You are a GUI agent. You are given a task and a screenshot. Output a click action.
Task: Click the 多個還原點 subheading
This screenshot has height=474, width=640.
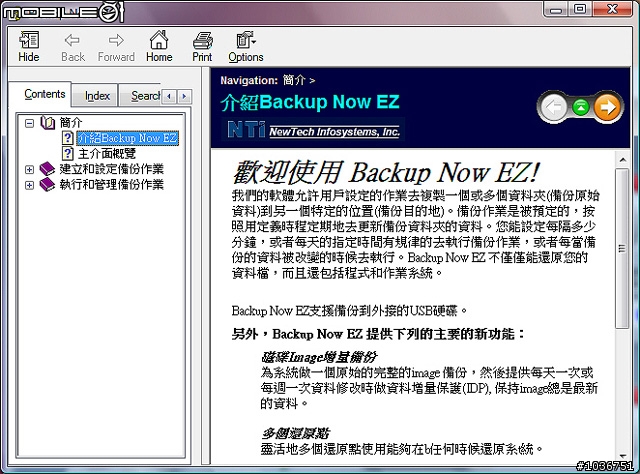[x=295, y=433]
